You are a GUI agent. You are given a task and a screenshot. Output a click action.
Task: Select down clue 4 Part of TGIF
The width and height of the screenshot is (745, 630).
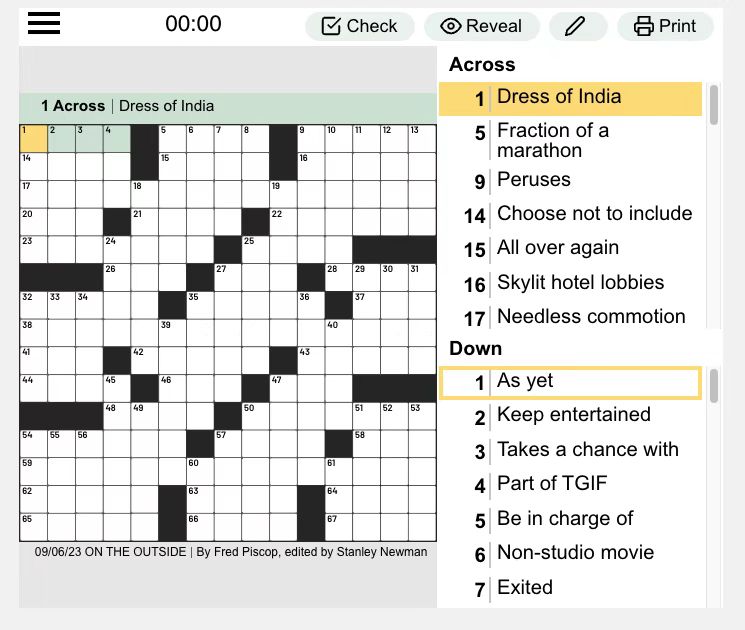[570, 484]
